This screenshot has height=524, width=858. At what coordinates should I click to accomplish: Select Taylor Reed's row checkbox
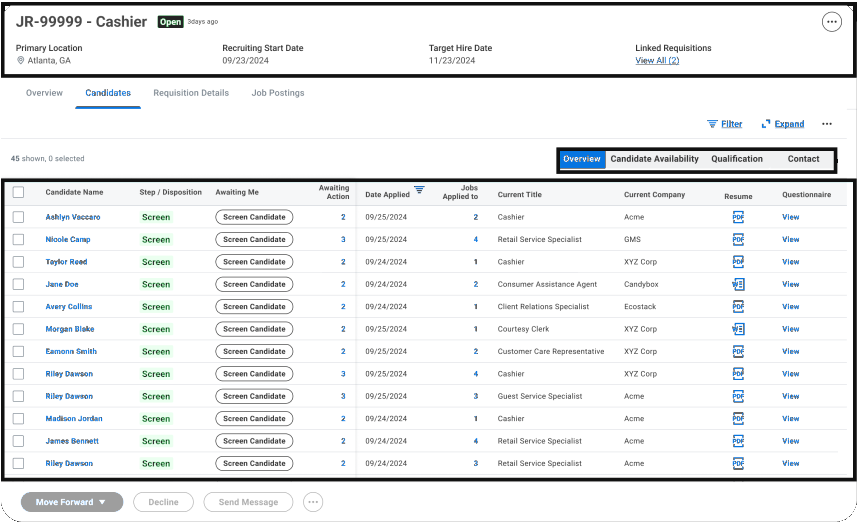19,262
